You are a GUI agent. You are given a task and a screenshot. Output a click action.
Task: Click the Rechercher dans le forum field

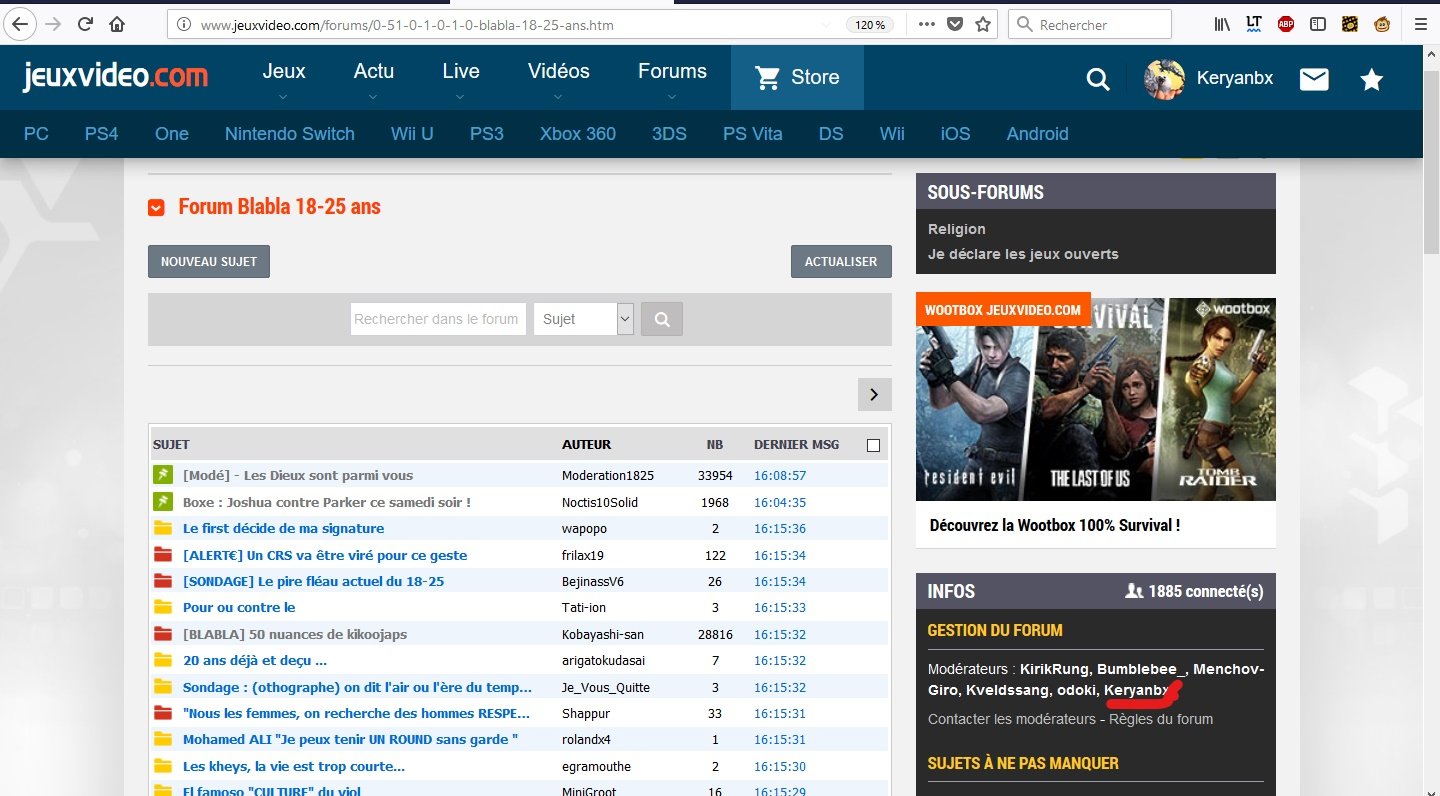click(x=438, y=319)
